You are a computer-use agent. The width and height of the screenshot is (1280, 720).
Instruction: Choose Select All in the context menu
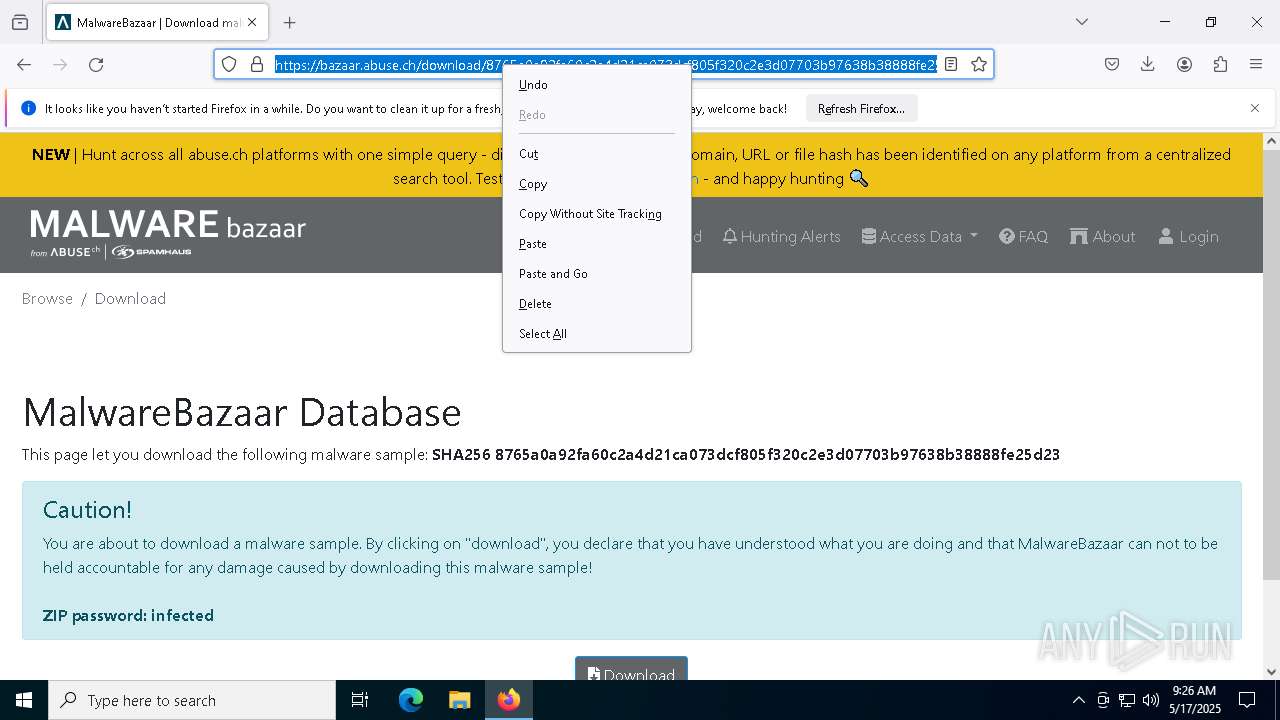tap(596, 334)
